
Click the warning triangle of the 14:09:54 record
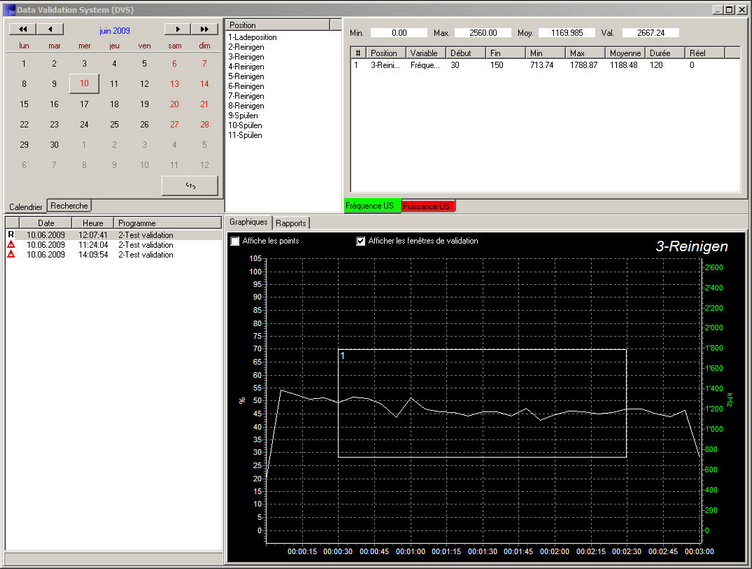(x=11, y=254)
